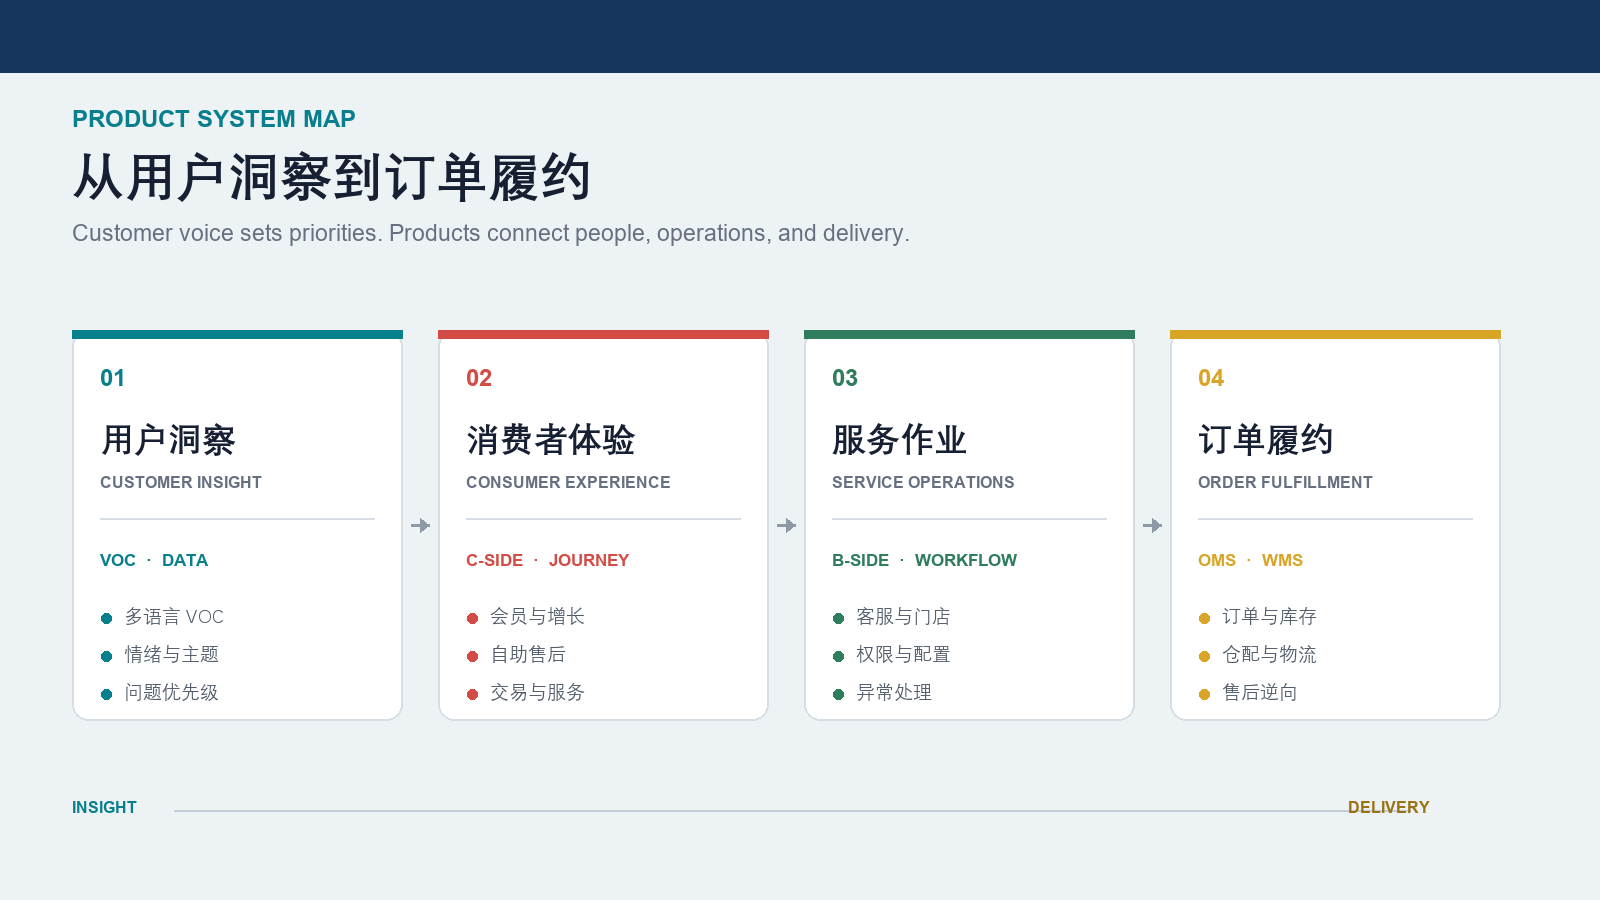Screen dimensions: 1600x900
Task: Click the SERVICE OPERATIONS label
Action: pos(923,482)
